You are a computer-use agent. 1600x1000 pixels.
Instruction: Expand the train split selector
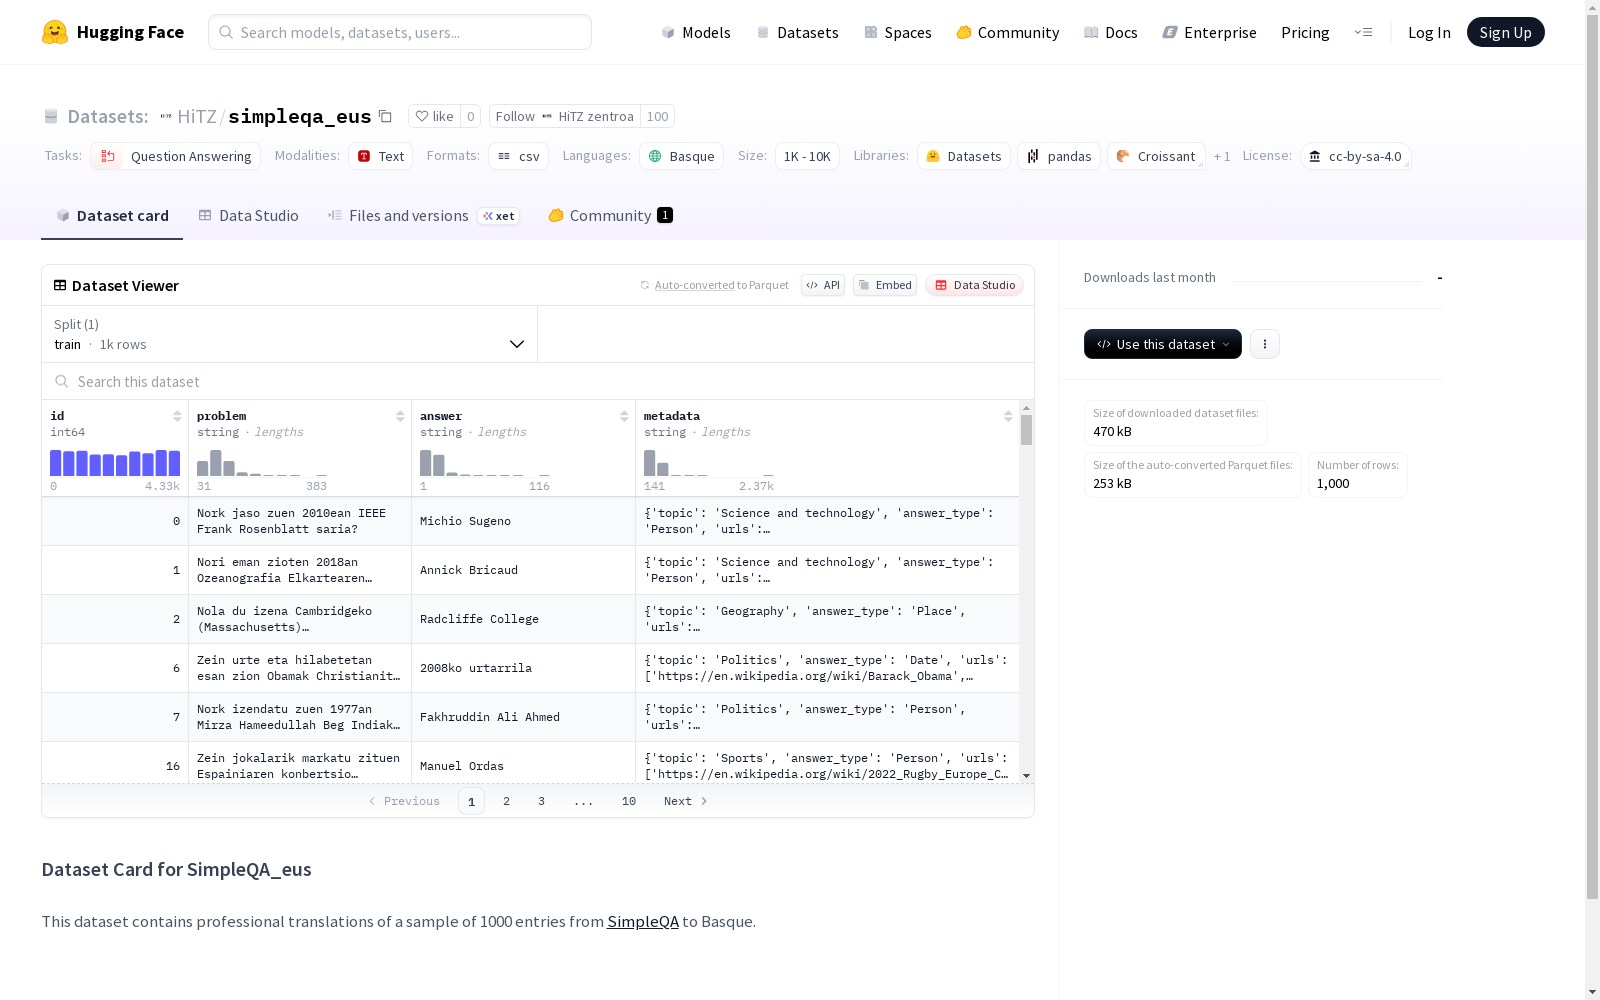point(289,334)
